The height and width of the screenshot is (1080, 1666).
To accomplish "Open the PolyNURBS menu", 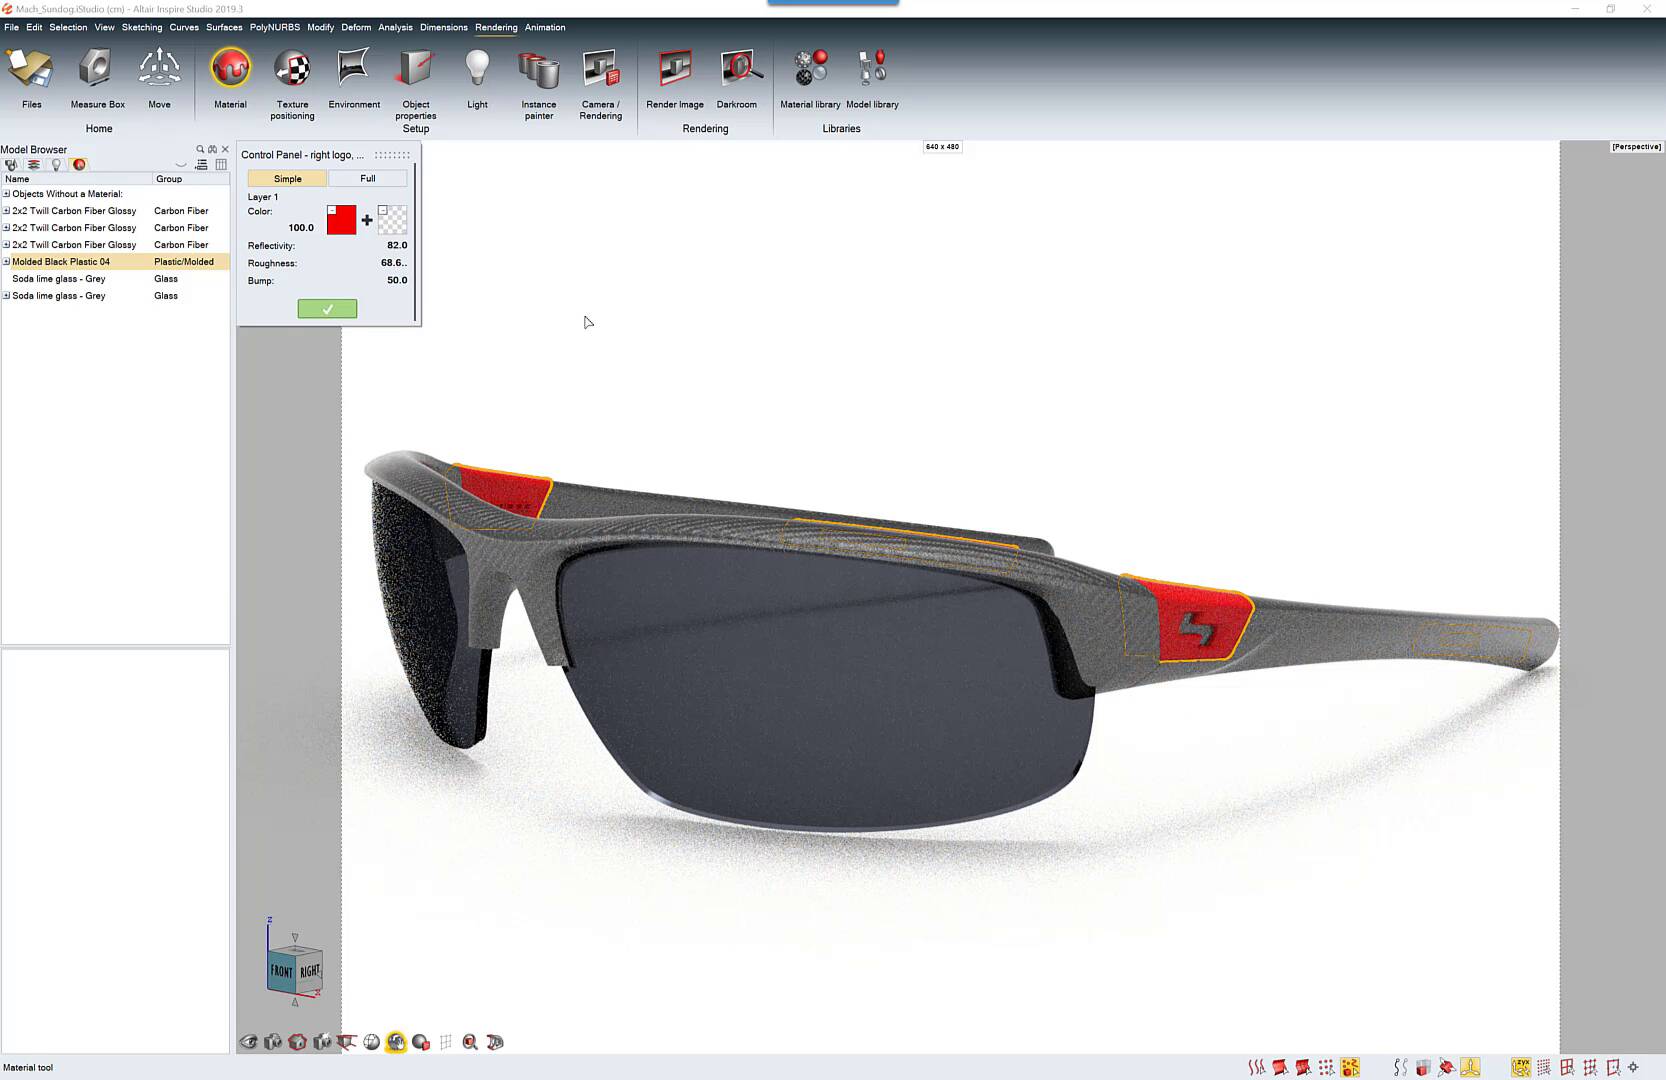I will 274,27.
